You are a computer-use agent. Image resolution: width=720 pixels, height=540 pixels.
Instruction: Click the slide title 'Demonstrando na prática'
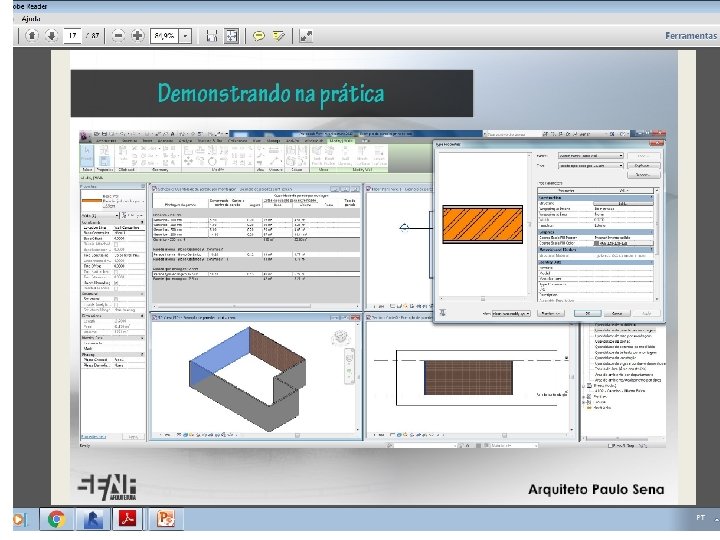click(271, 93)
